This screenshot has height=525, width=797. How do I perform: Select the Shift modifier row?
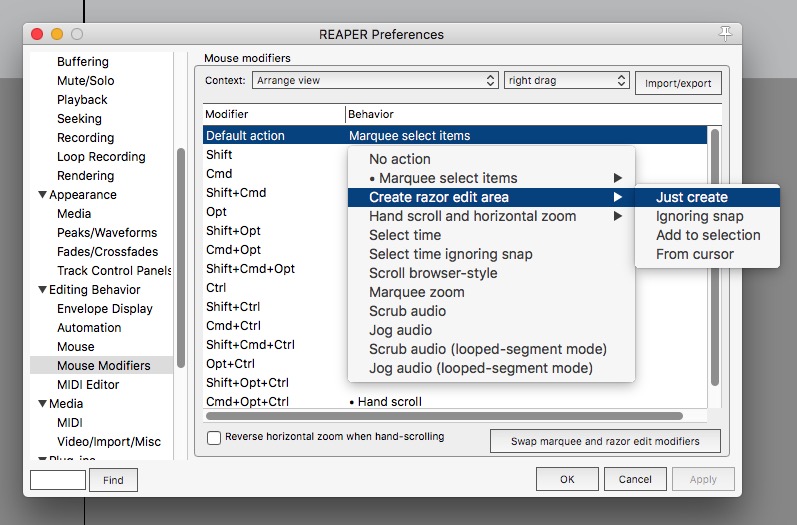274,155
